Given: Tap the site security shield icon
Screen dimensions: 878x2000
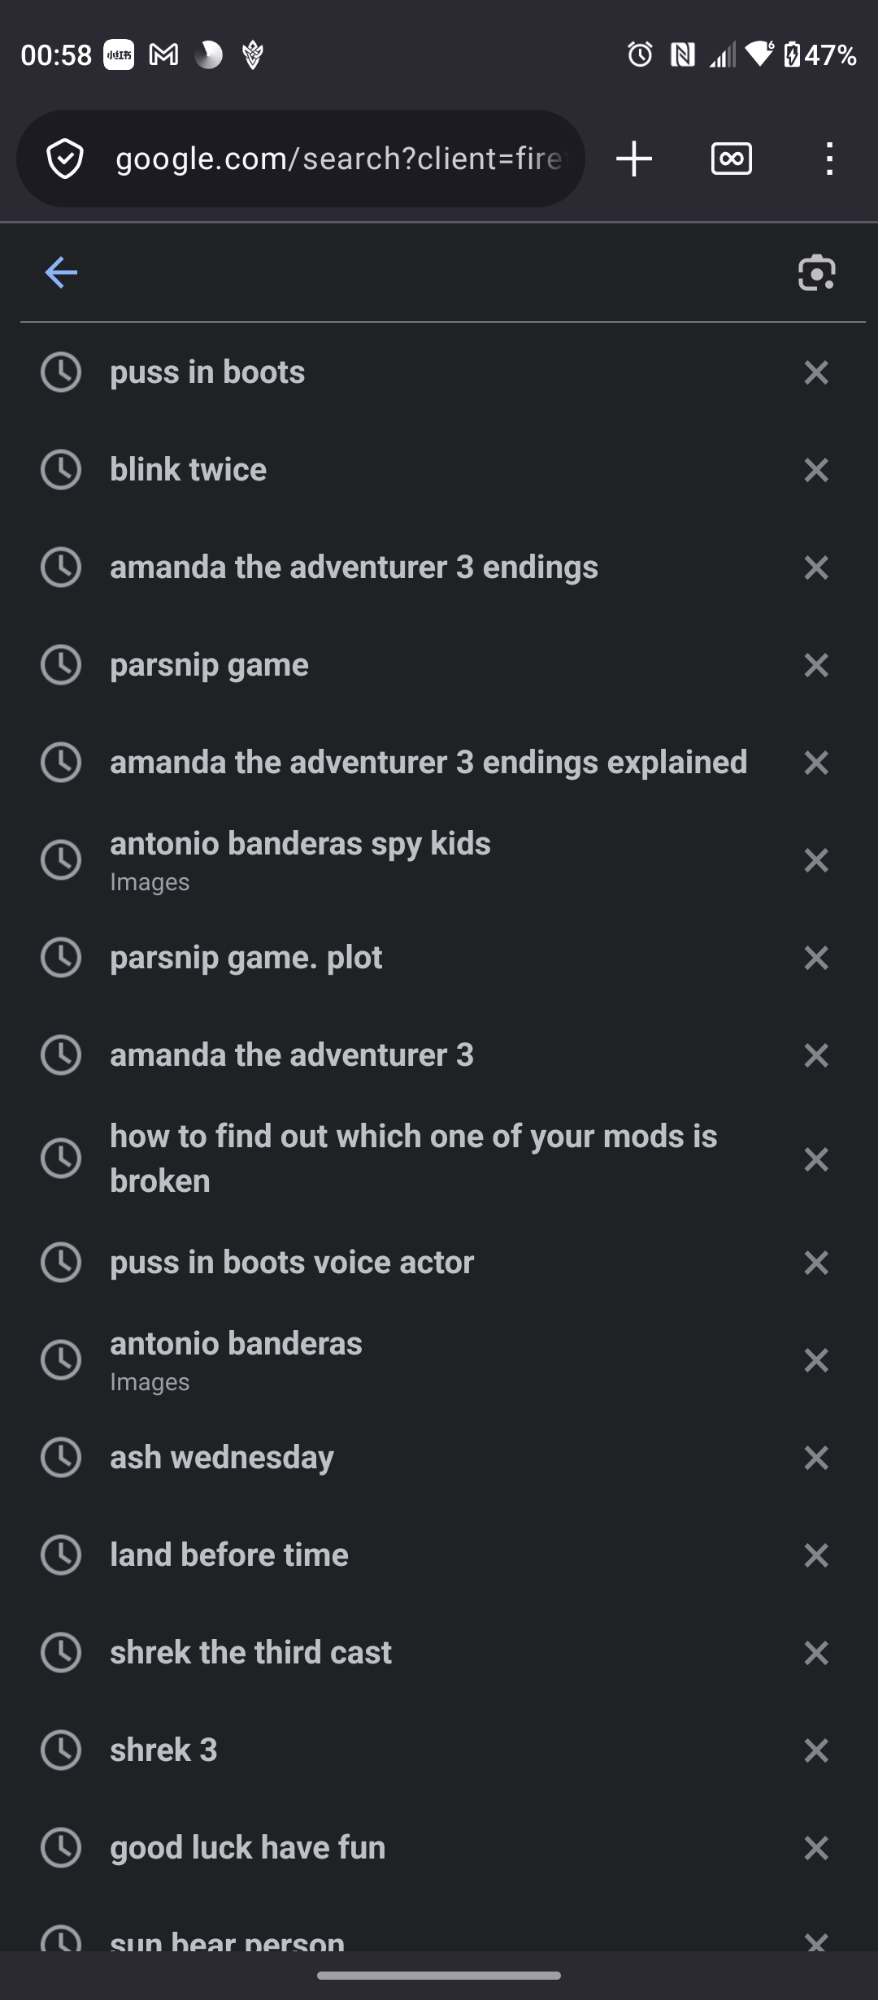Looking at the screenshot, I should [x=65, y=159].
